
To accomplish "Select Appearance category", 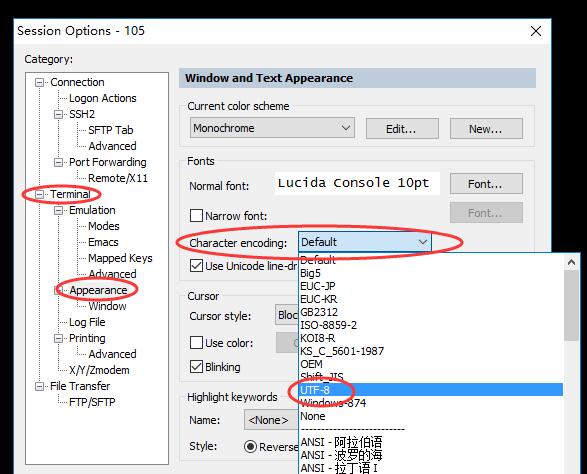I will tap(98, 290).
